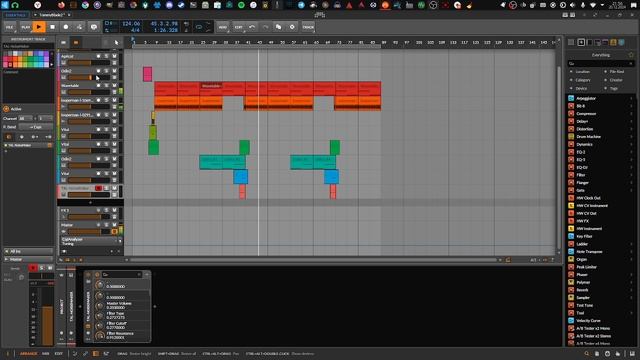The height and width of the screenshot is (360, 640).
Task: Toggle the arranger loop icon
Action: coord(199,27)
